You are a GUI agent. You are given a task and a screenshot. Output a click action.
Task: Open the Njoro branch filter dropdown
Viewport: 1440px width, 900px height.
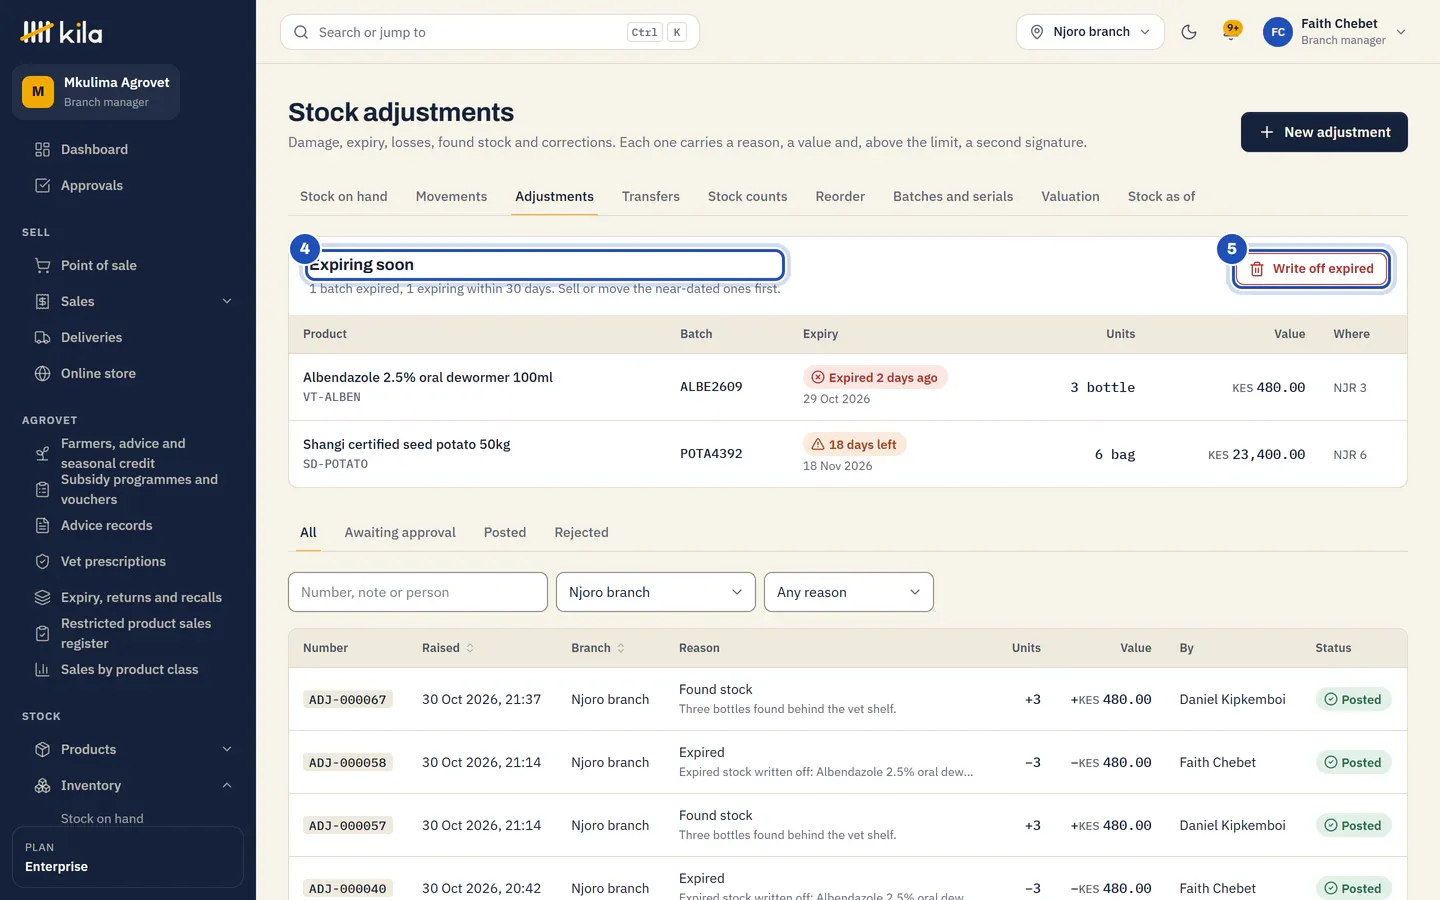coord(655,592)
